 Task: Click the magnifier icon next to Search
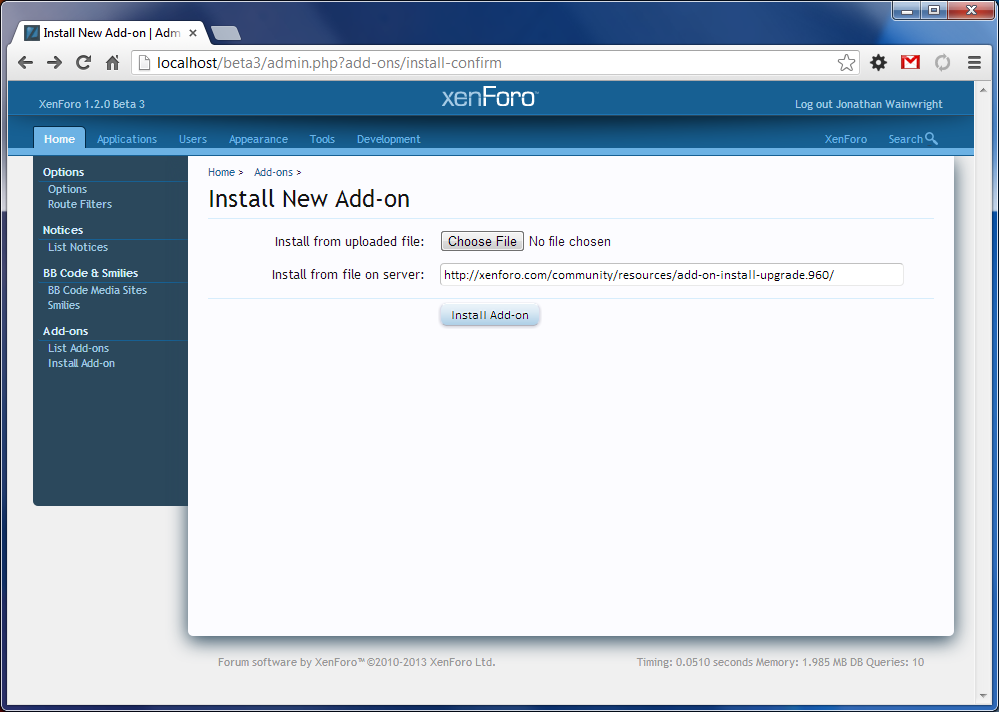coord(931,138)
